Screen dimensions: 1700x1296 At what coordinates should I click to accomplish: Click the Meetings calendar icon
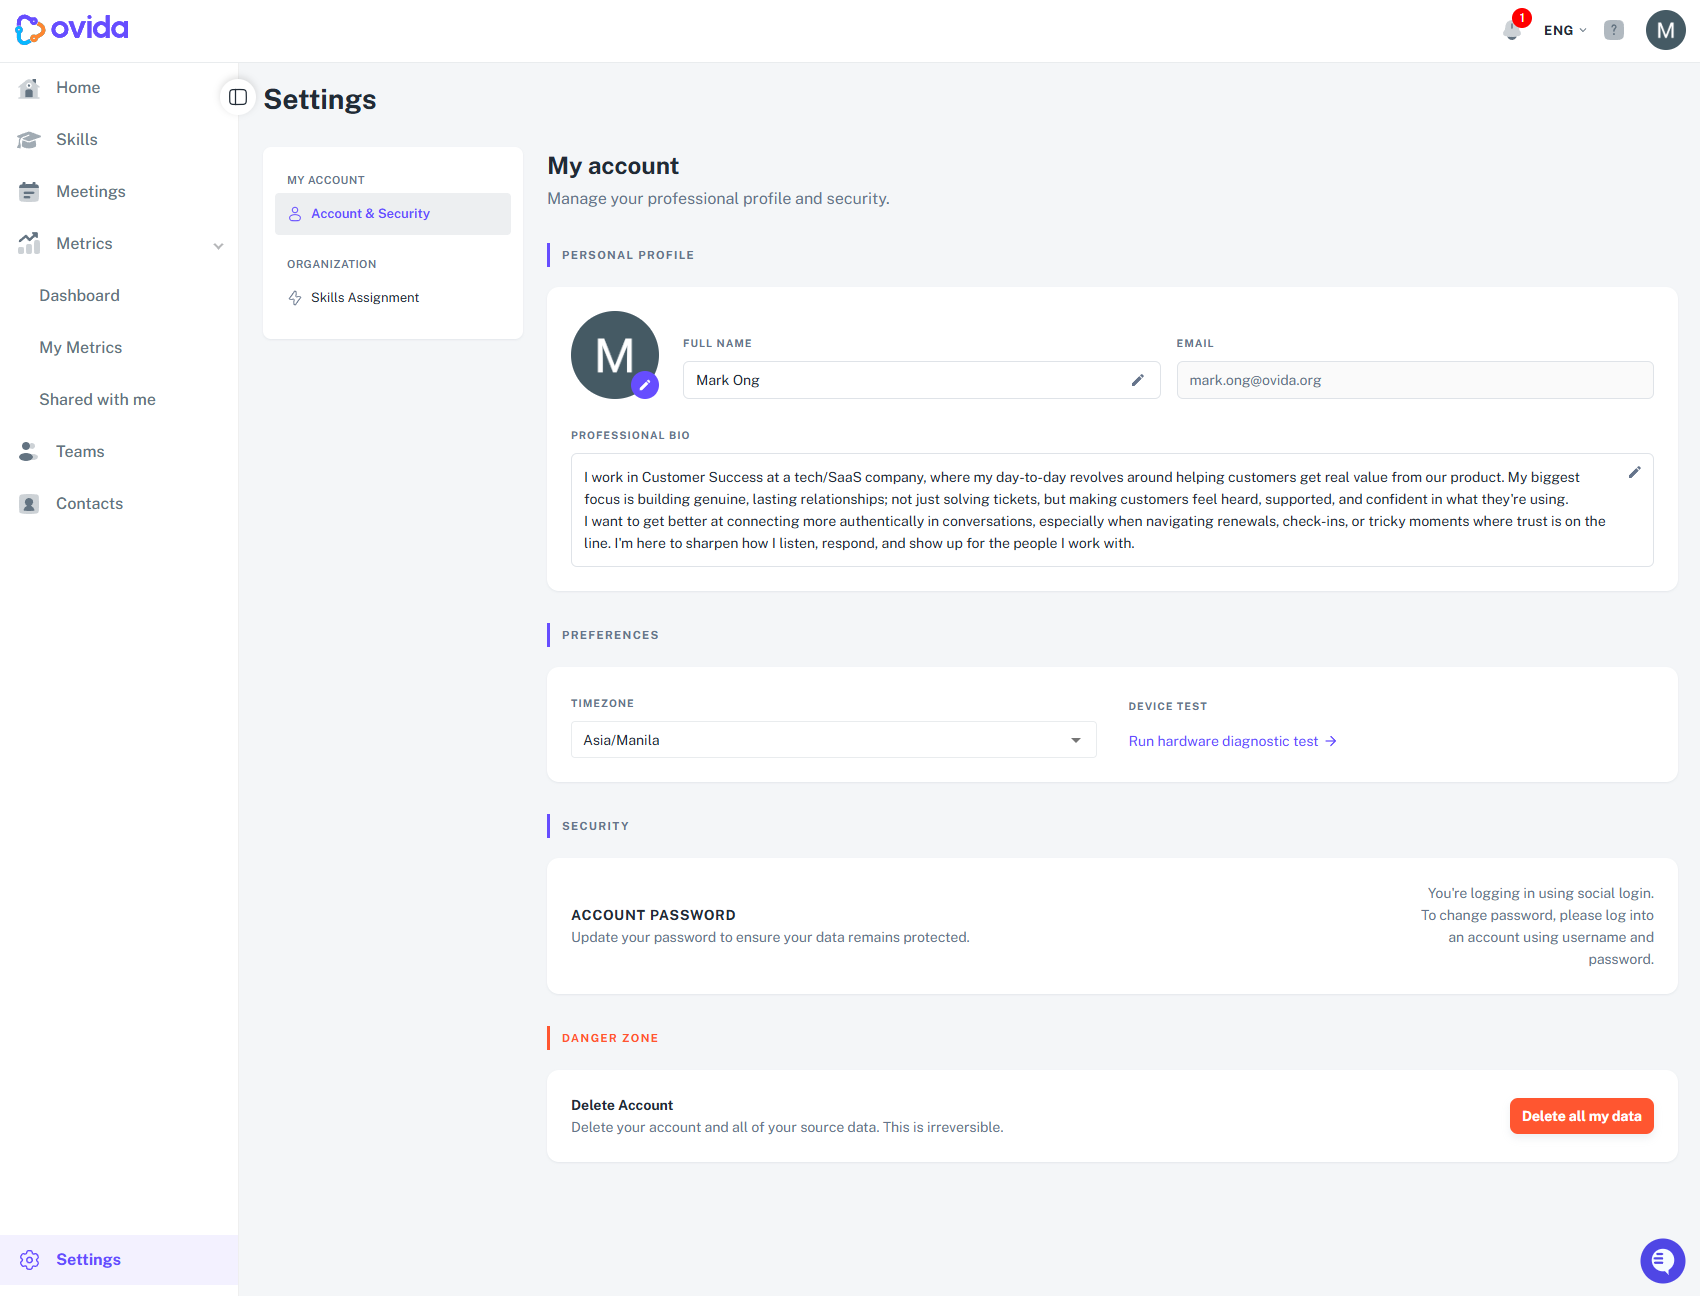click(x=29, y=192)
